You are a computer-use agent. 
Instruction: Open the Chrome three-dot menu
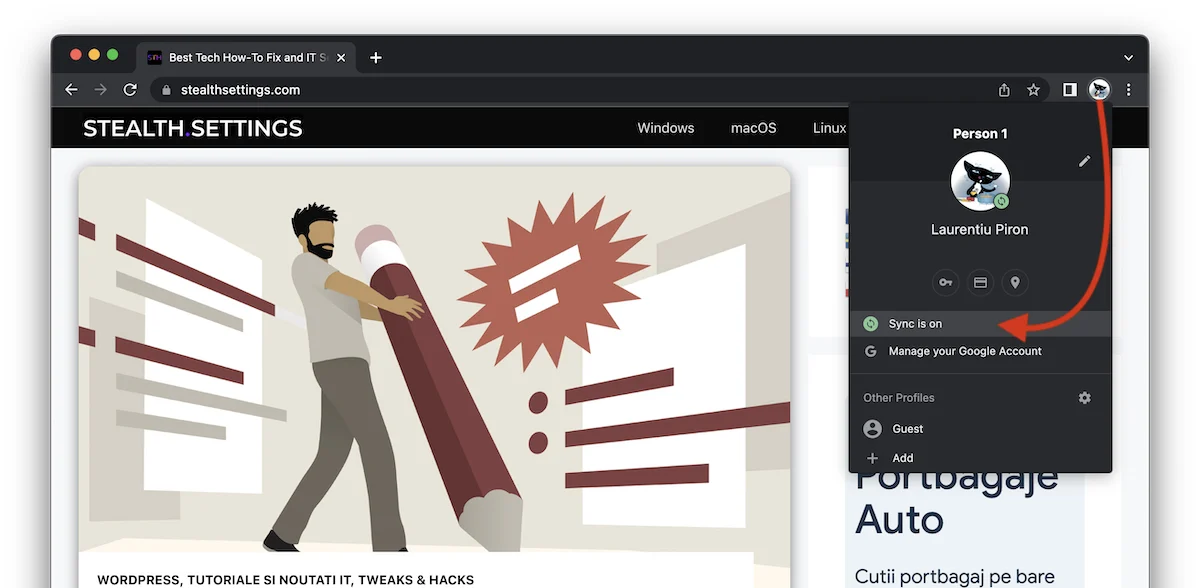pyautogui.click(x=1129, y=90)
